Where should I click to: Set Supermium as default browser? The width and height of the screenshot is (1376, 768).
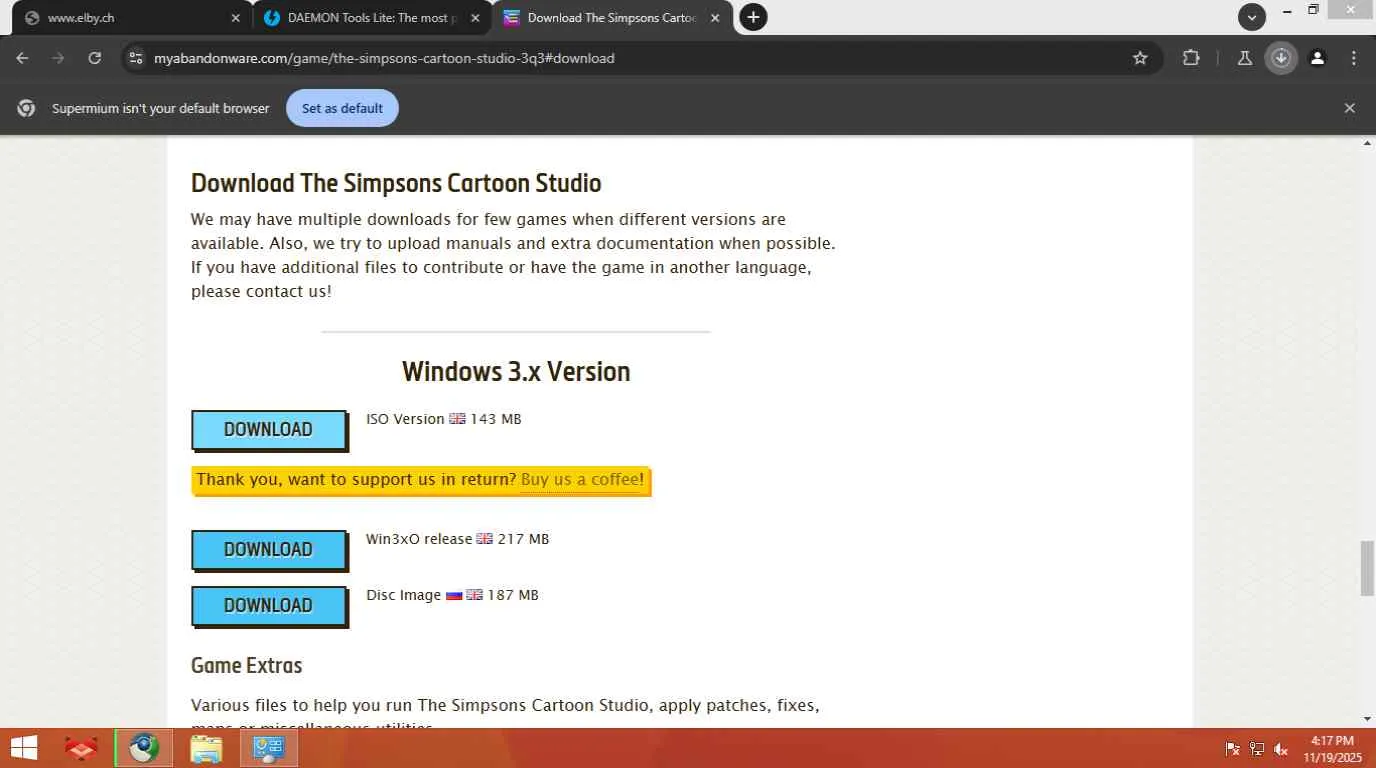(342, 108)
